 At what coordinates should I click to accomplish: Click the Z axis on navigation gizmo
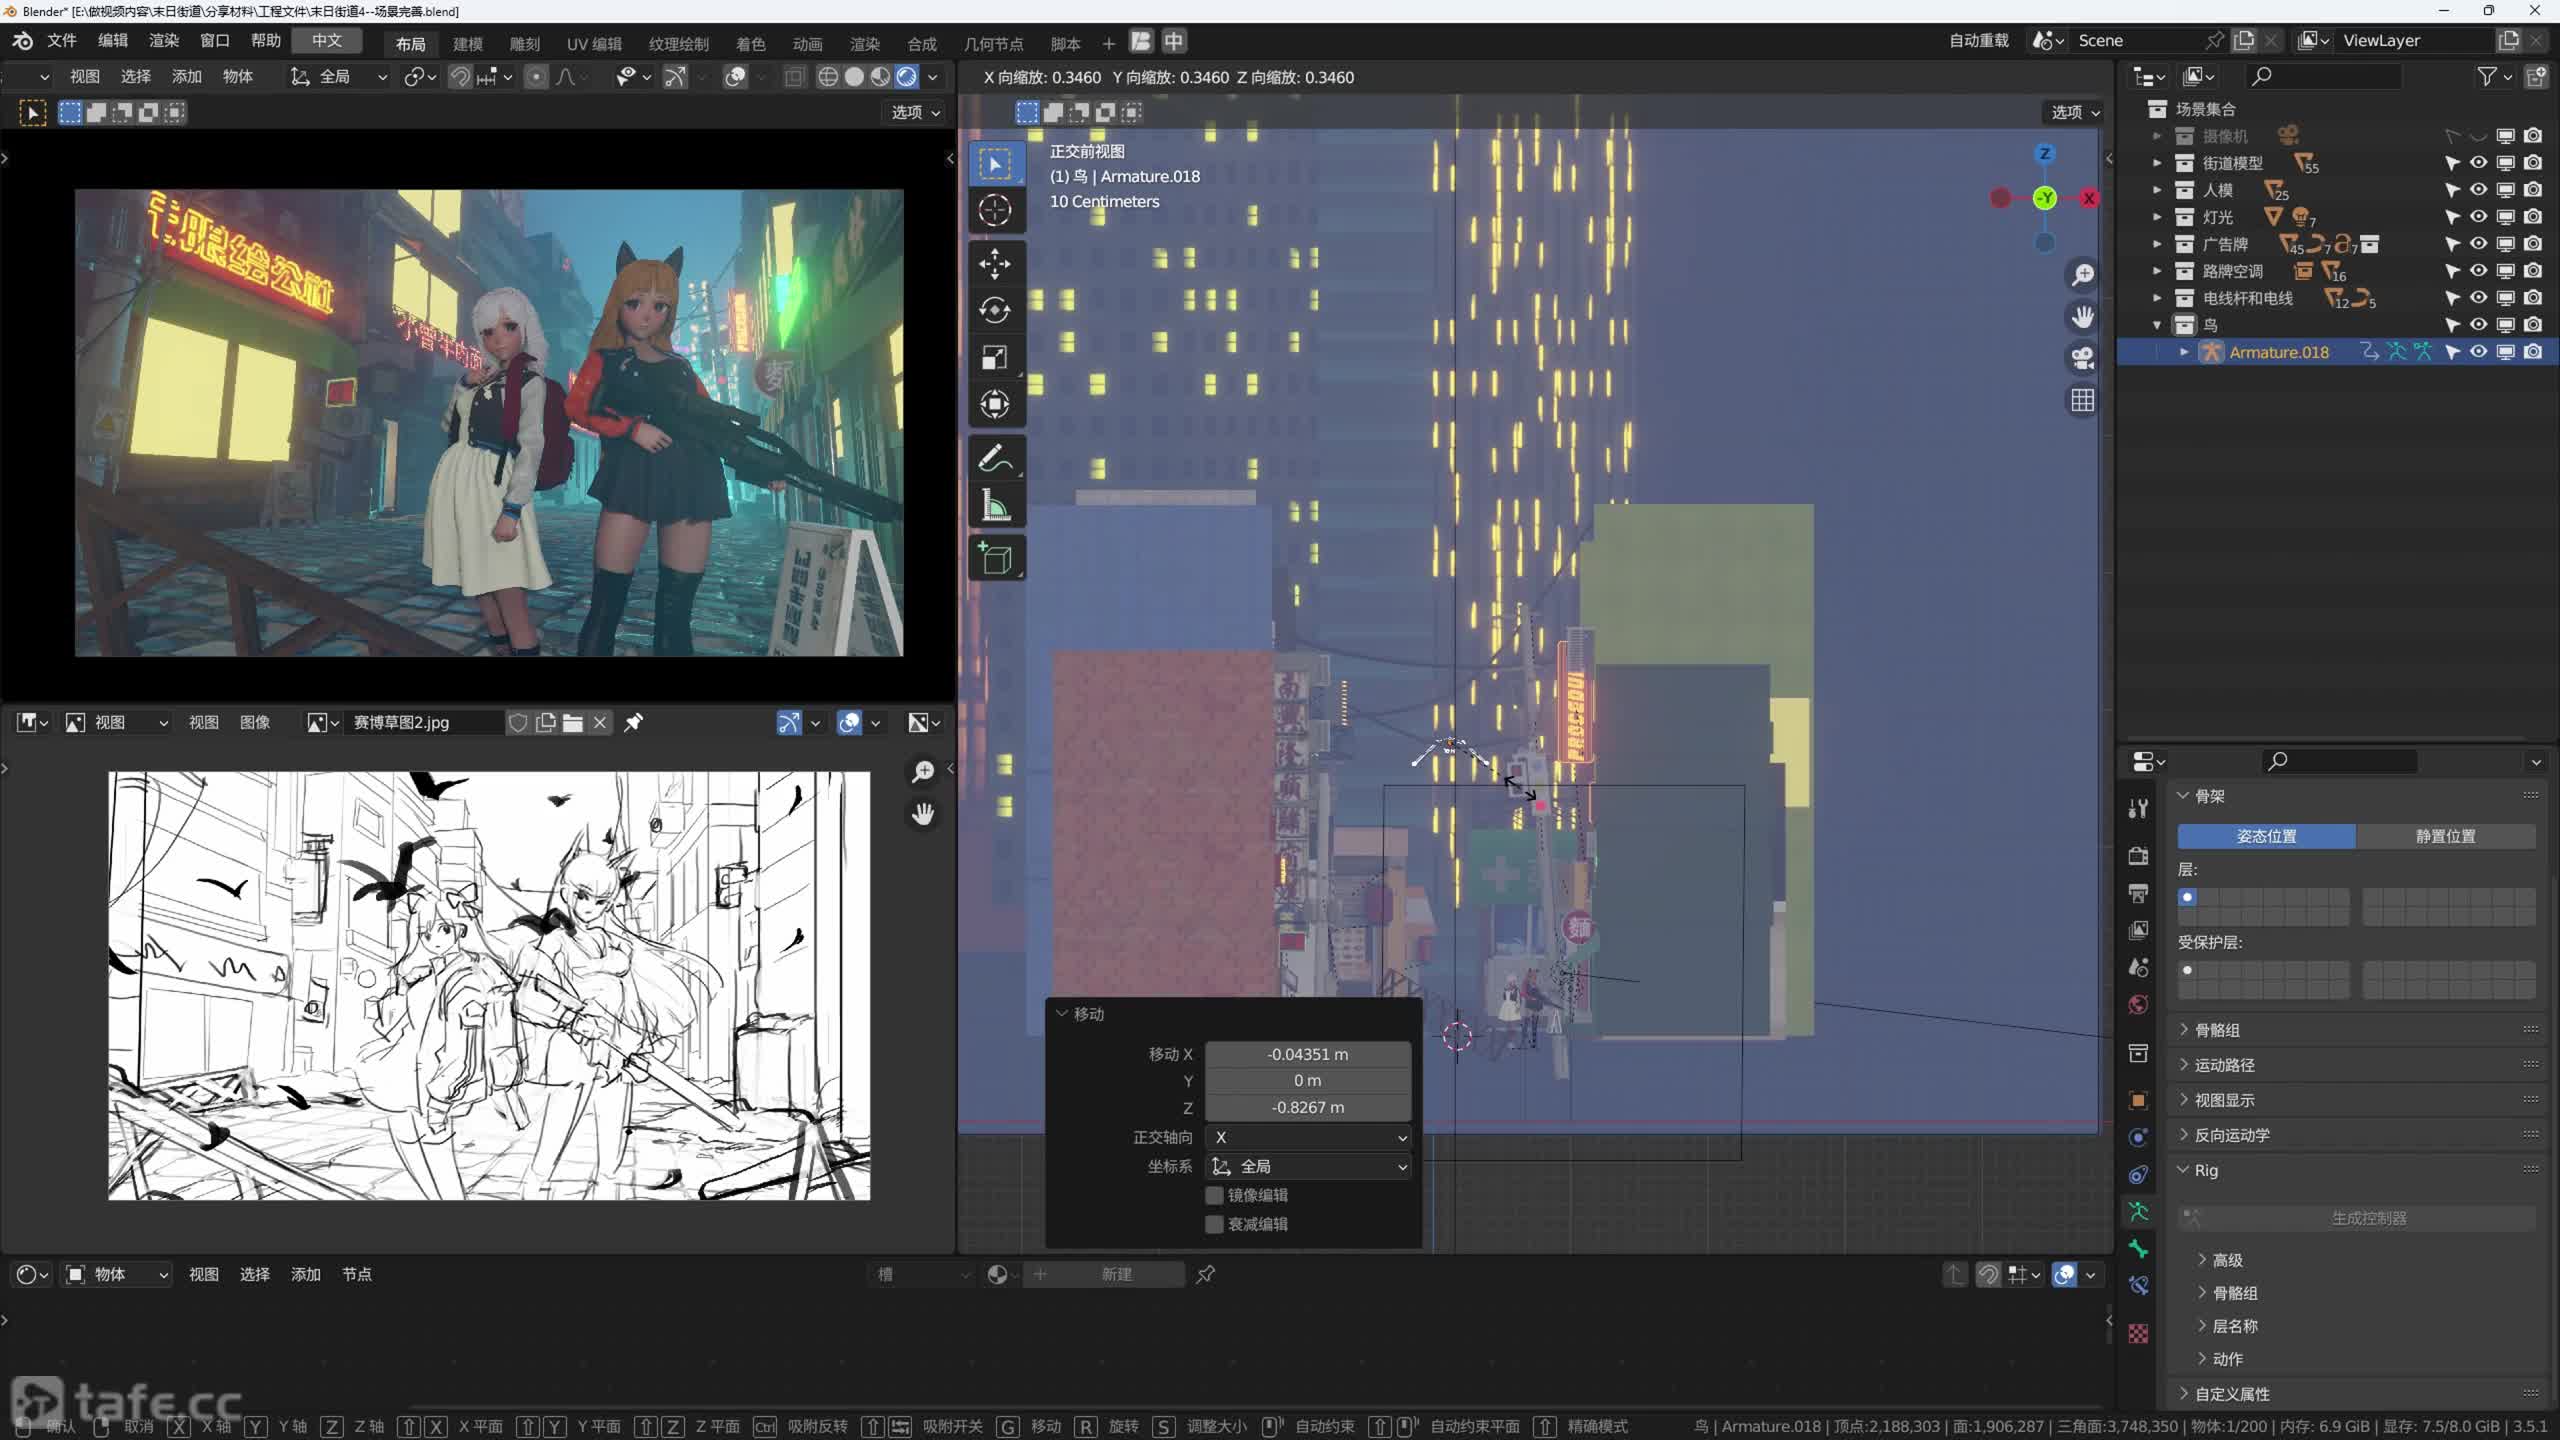click(x=2045, y=153)
